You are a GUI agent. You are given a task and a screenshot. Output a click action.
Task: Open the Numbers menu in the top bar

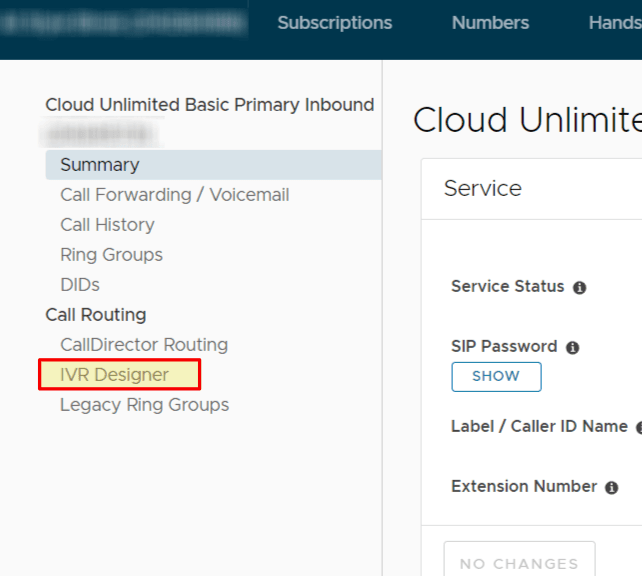(490, 23)
